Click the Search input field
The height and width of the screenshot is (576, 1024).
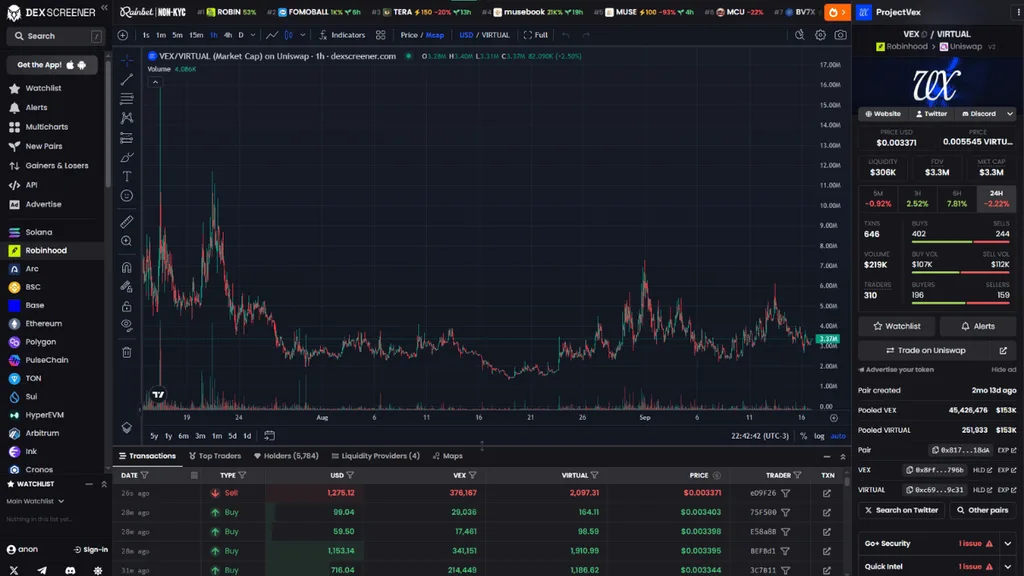(x=55, y=36)
